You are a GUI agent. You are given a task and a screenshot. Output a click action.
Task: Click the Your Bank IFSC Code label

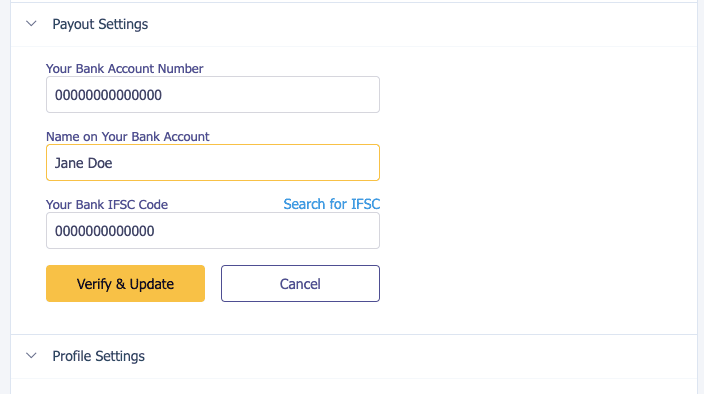(107, 205)
